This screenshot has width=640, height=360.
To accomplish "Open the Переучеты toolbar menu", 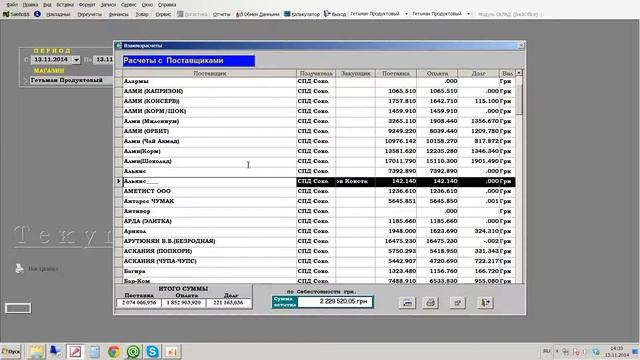I will coord(89,14).
